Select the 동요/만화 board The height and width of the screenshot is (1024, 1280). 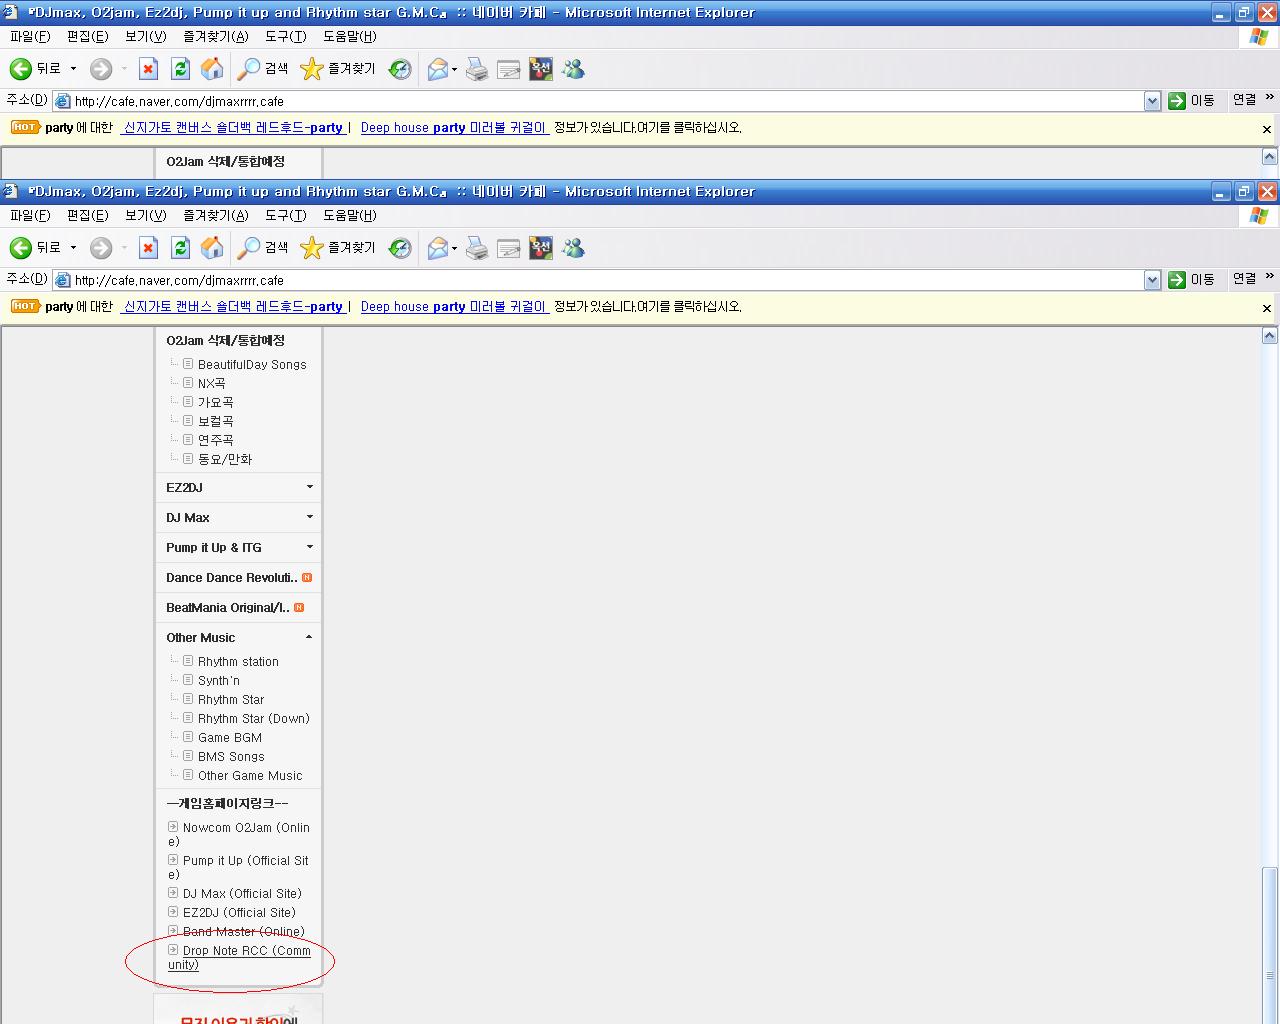point(224,460)
